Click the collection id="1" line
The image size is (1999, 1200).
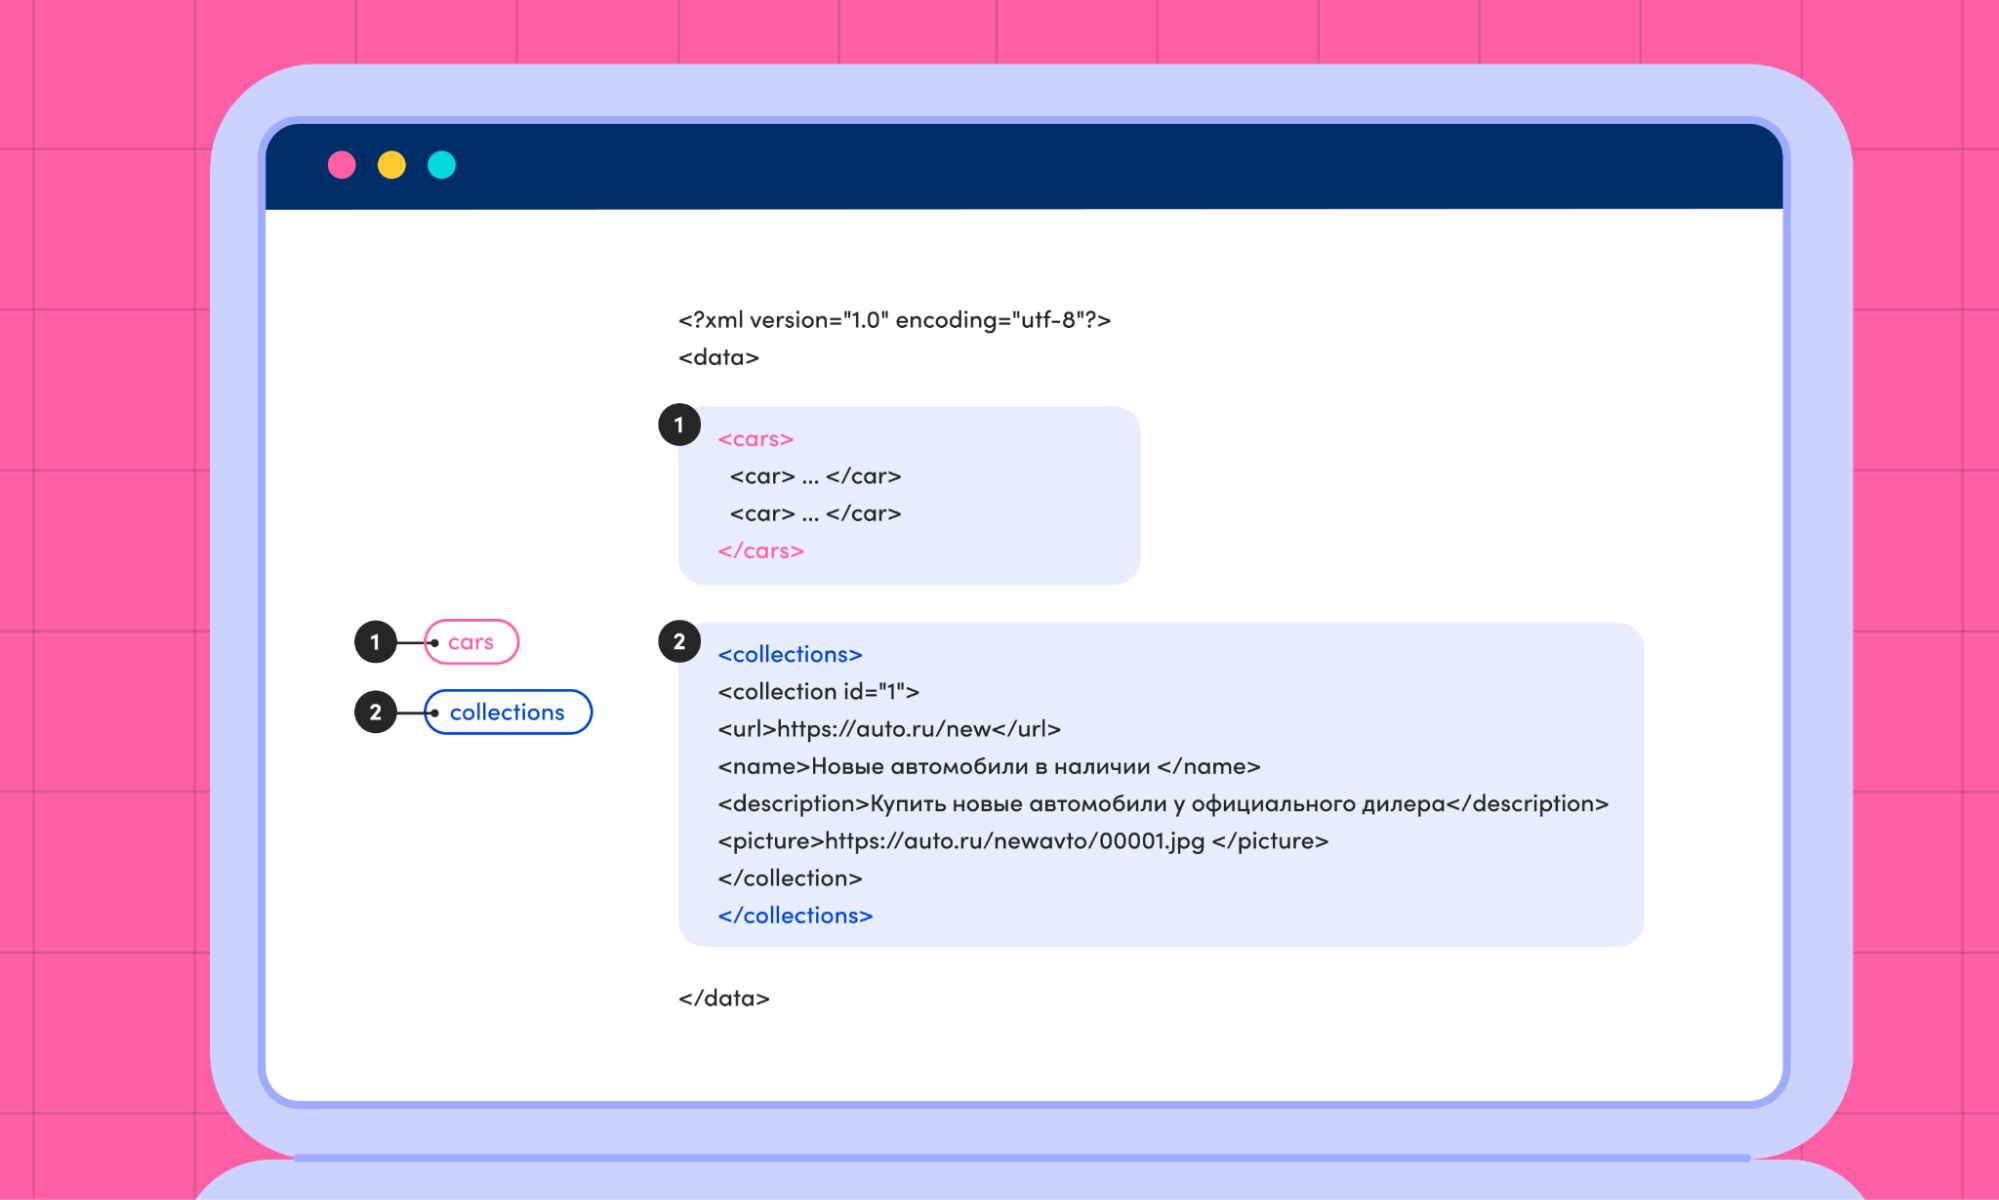(x=818, y=691)
